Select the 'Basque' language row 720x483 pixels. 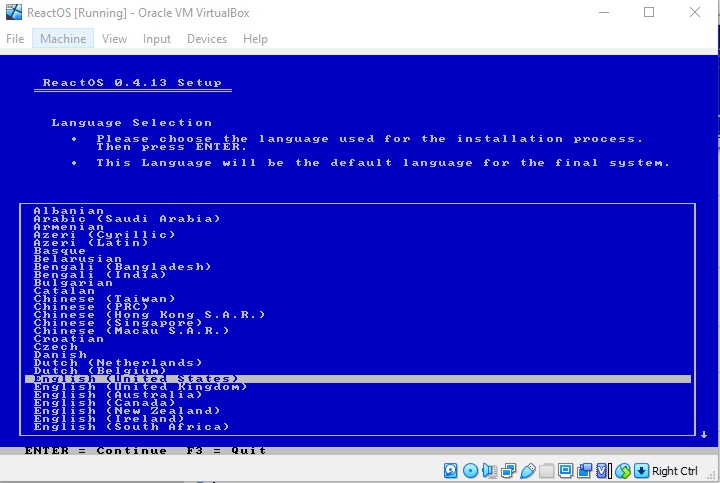click(x=358, y=251)
